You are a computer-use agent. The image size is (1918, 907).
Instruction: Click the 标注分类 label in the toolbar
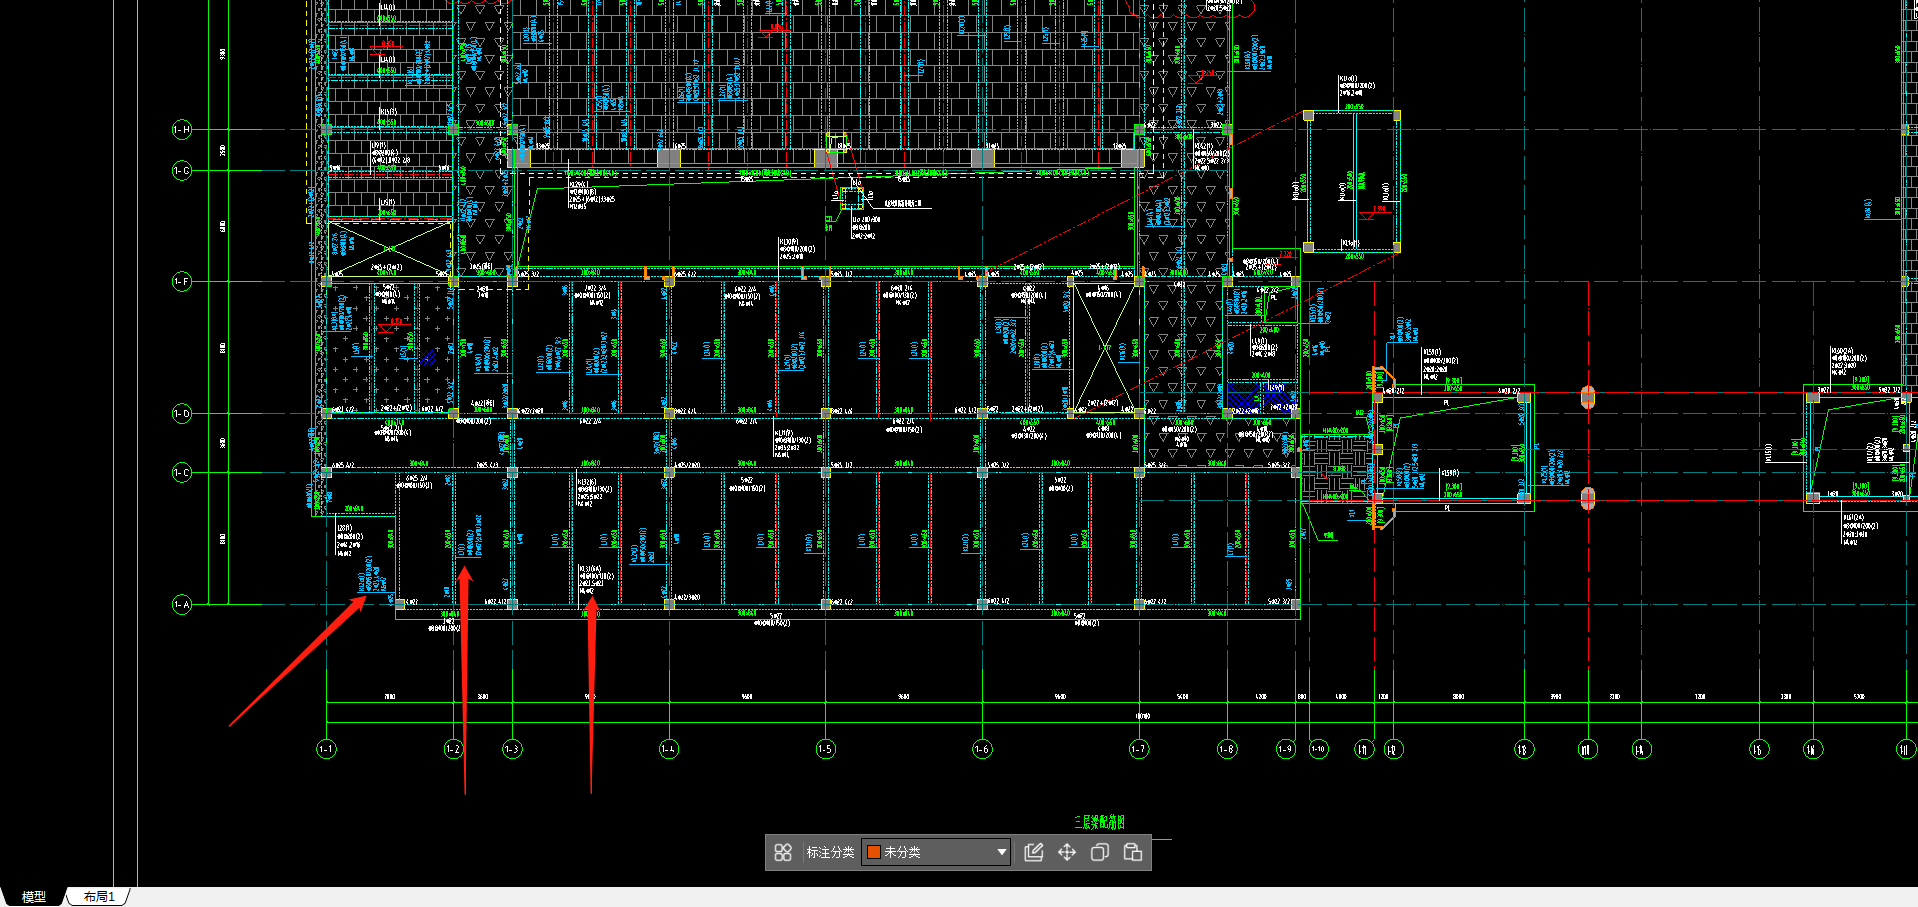click(x=830, y=852)
